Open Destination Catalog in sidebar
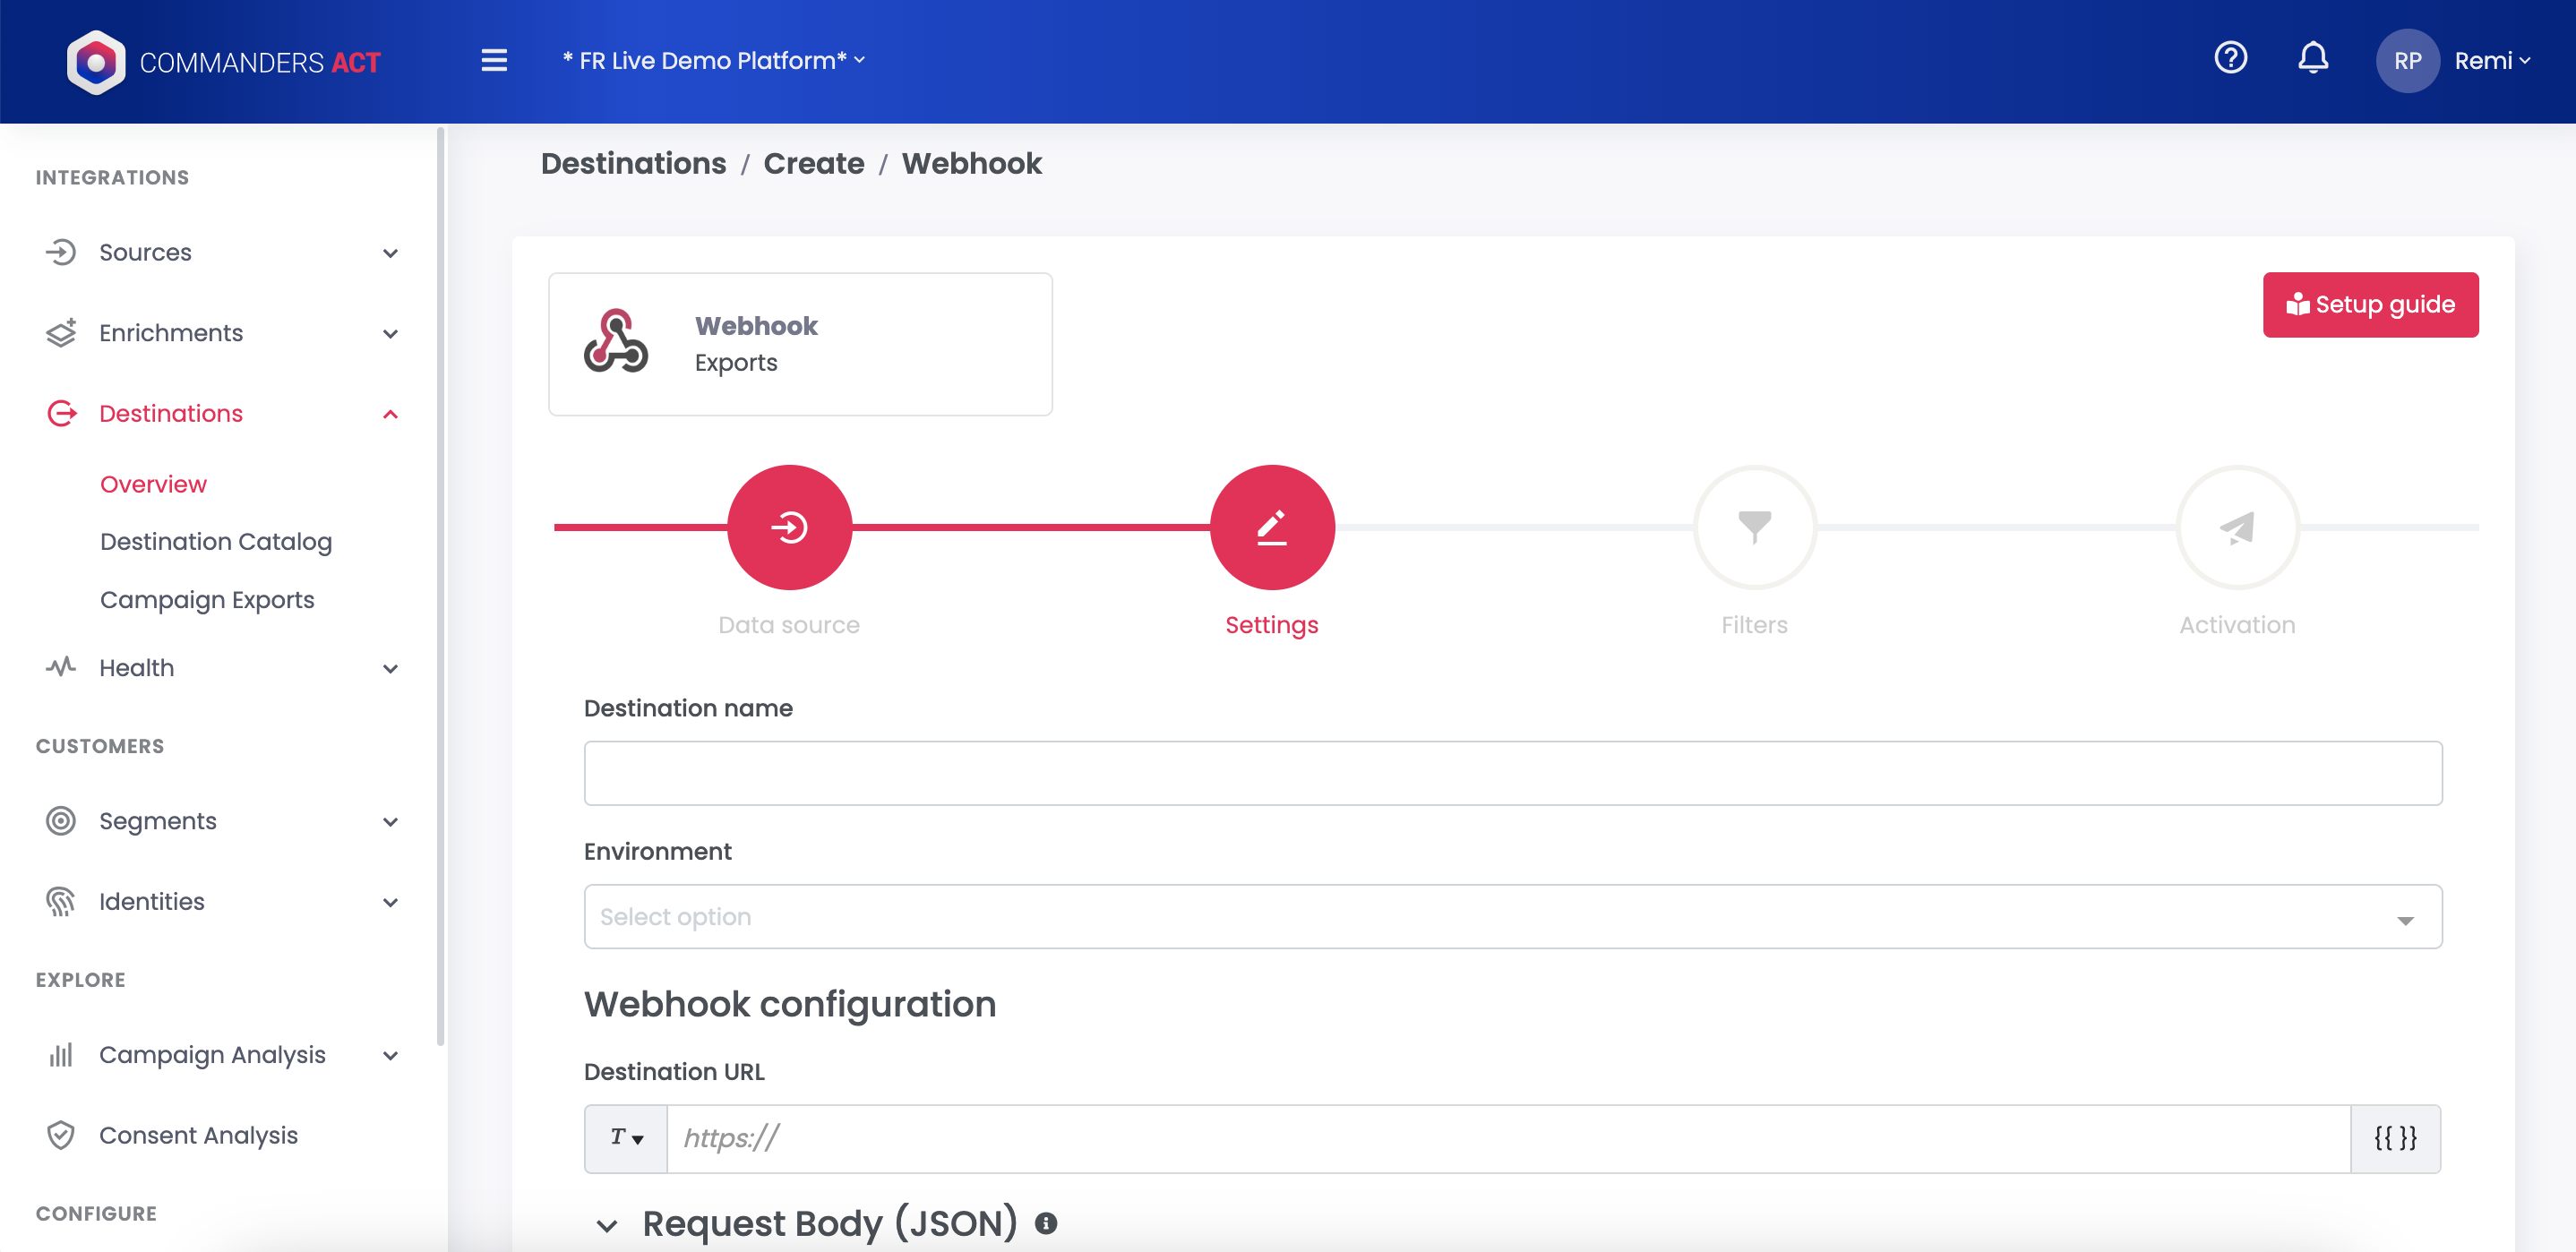This screenshot has width=2576, height=1252. (x=216, y=541)
